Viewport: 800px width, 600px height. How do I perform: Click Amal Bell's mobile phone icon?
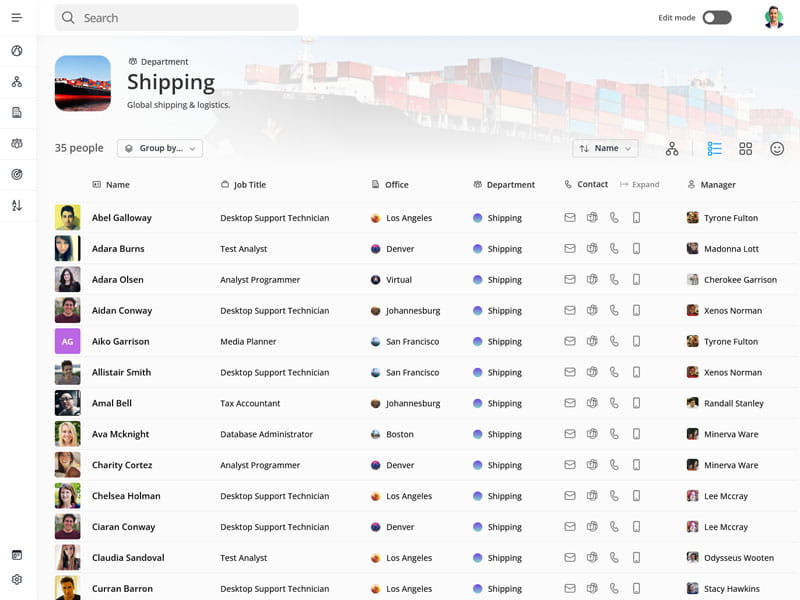(x=636, y=403)
